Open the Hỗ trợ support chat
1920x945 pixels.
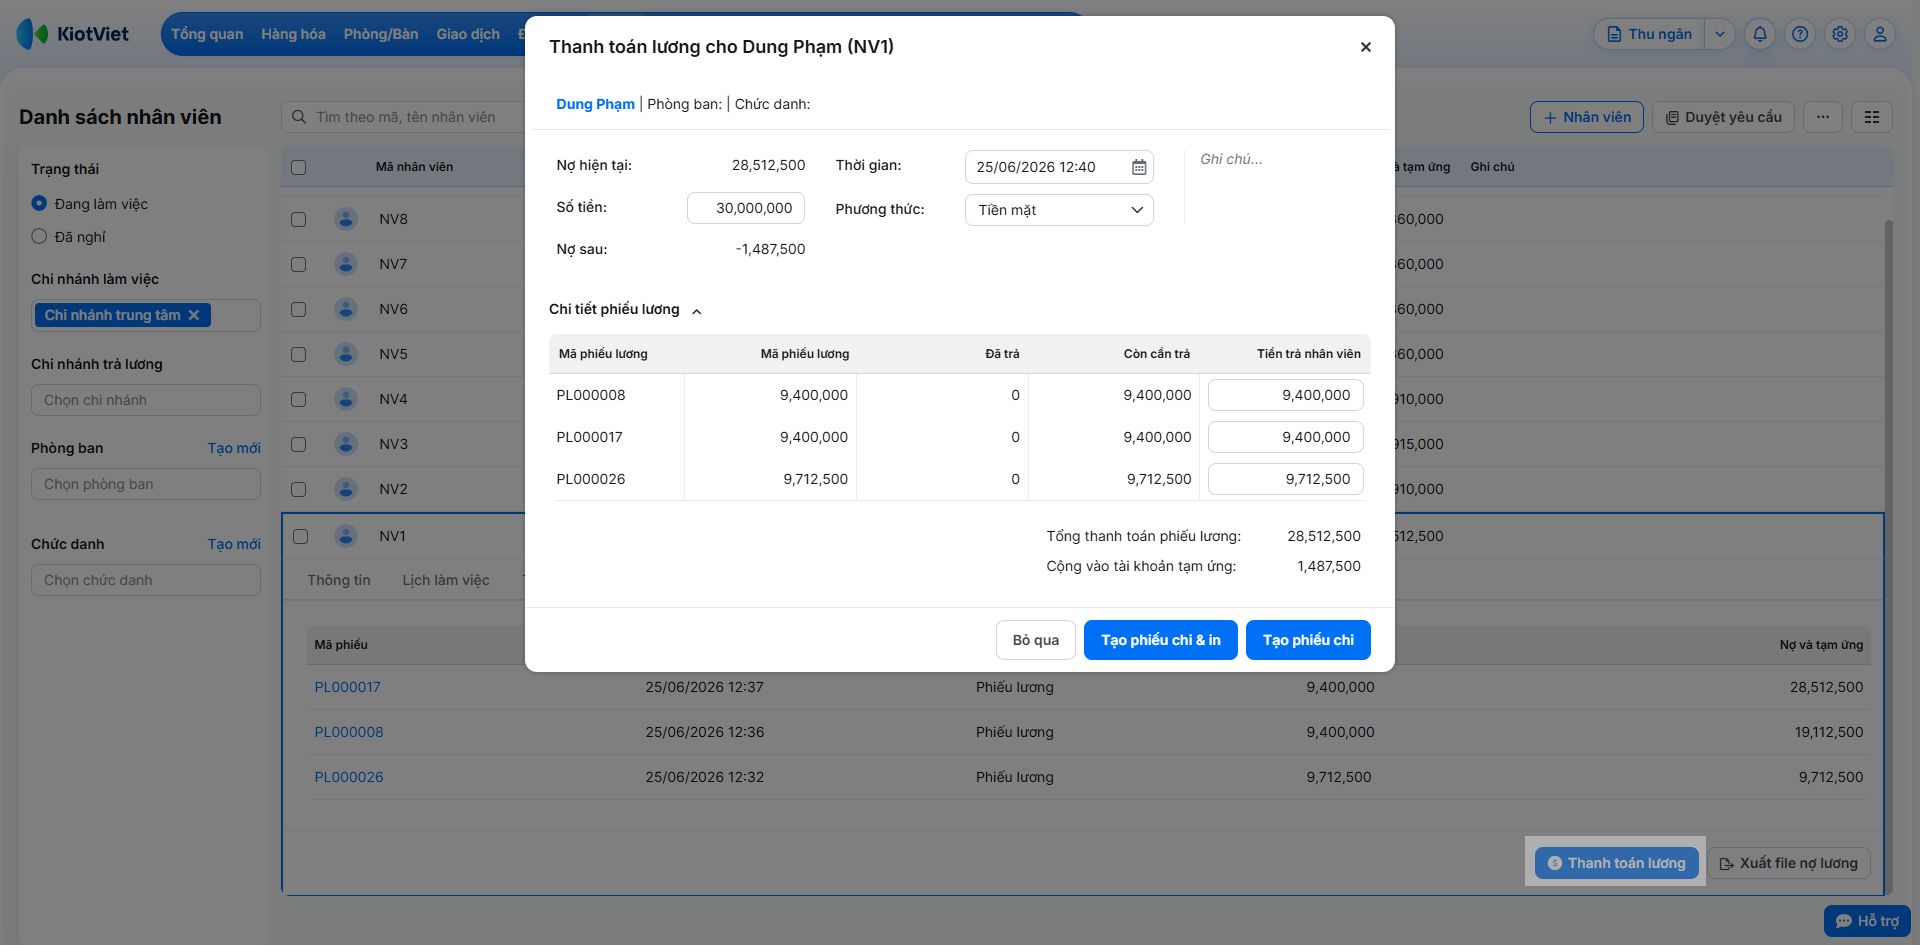click(1867, 921)
